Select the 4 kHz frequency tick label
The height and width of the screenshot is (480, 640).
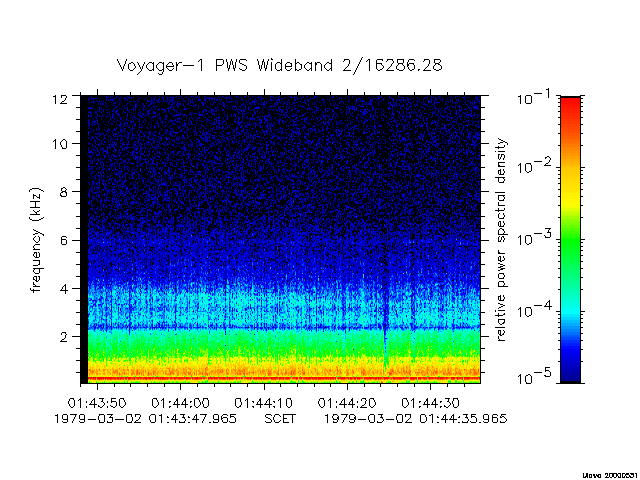coord(64,289)
